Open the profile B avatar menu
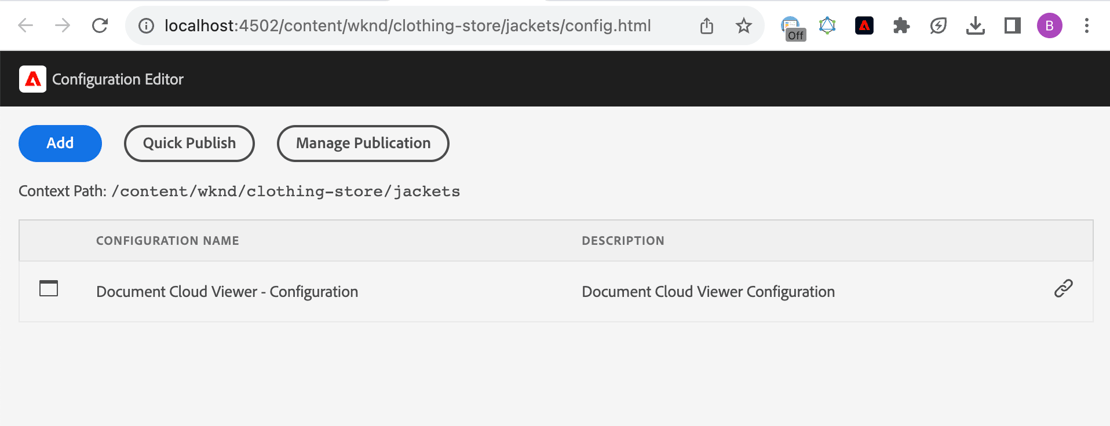Screen dimensions: 1110x426 click(1049, 26)
